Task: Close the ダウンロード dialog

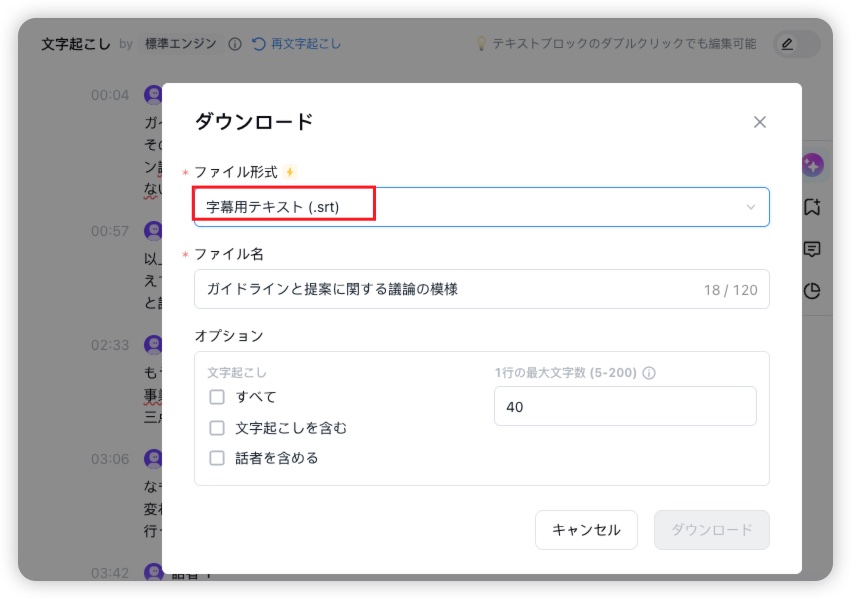Action: 759,122
